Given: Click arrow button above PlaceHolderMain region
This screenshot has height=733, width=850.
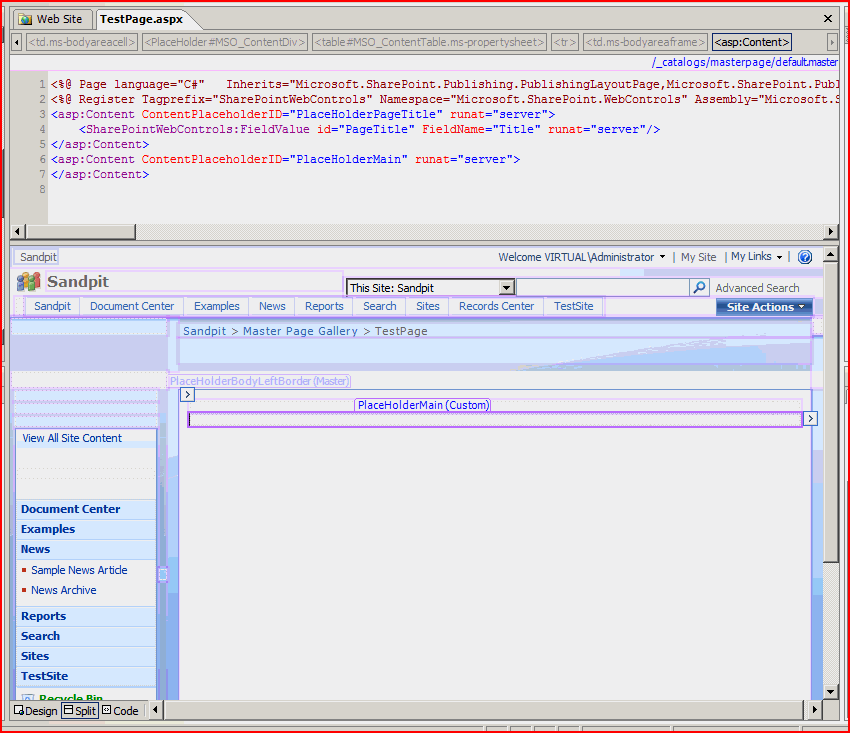Looking at the screenshot, I should [x=187, y=395].
